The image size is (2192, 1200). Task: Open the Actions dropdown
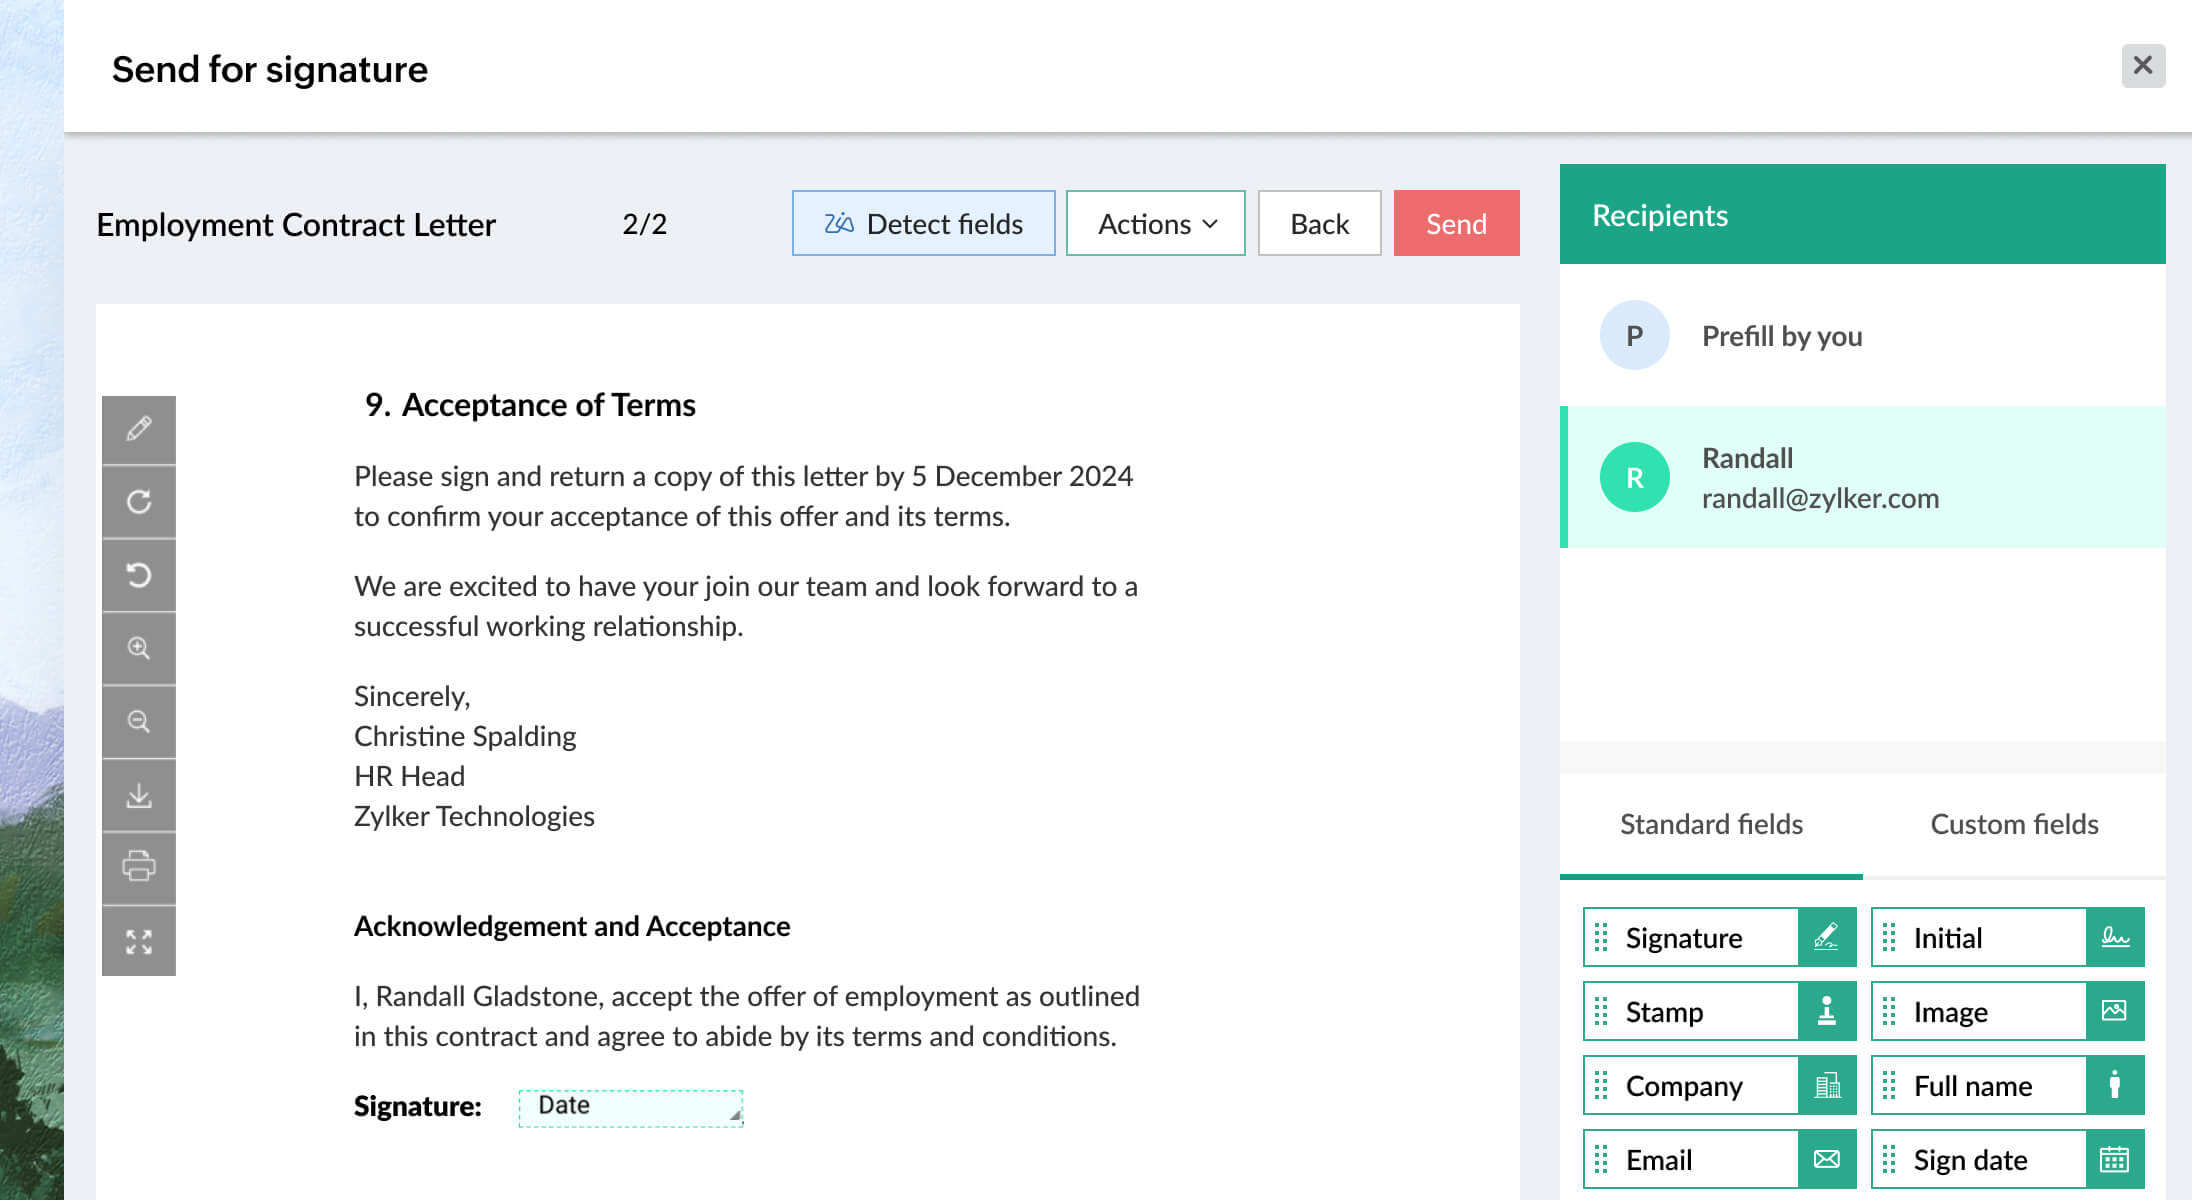pos(1155,224)
